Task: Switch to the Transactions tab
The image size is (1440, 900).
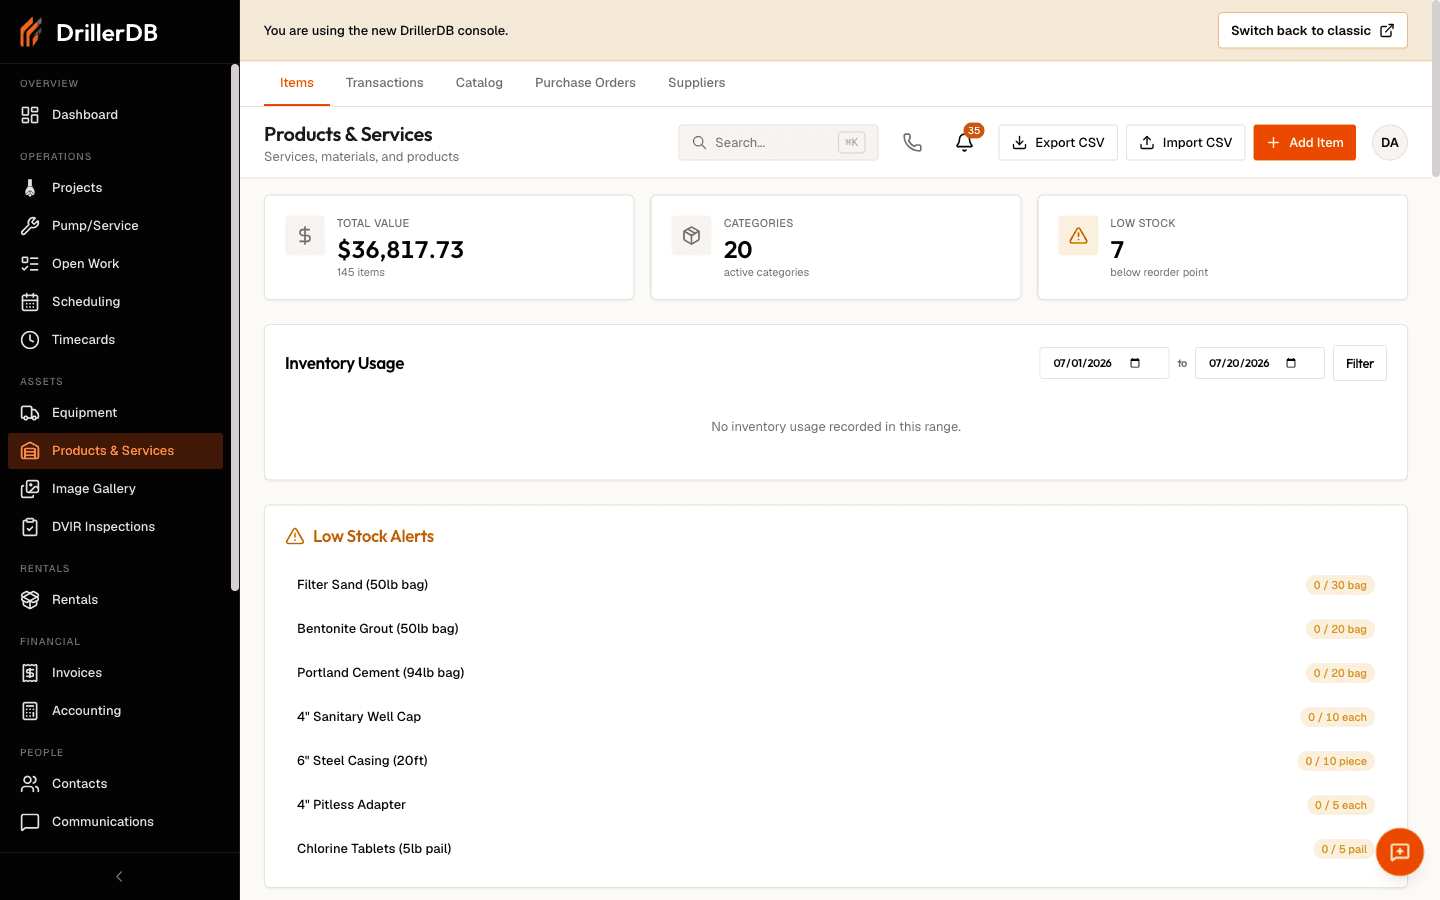Action: pyautogui.click(x=385, y=83)
